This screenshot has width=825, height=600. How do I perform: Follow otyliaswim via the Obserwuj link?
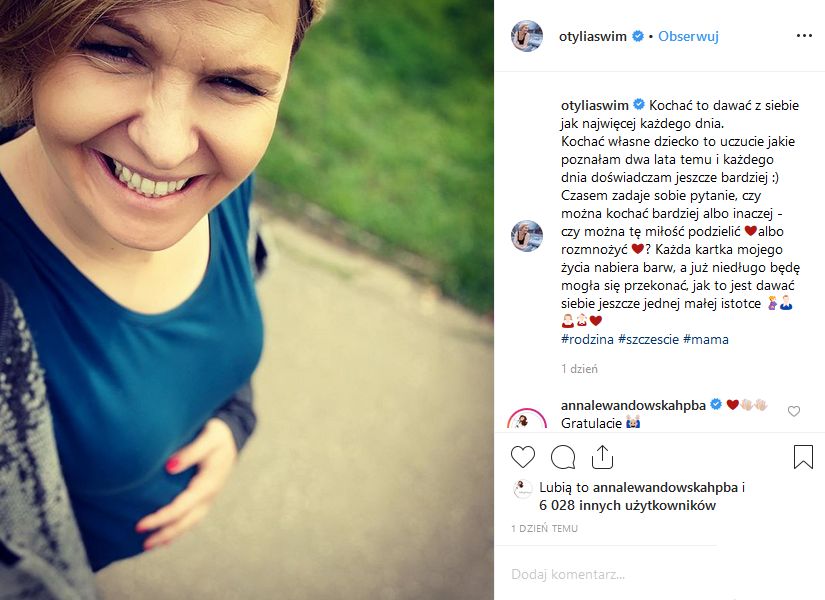688,36
